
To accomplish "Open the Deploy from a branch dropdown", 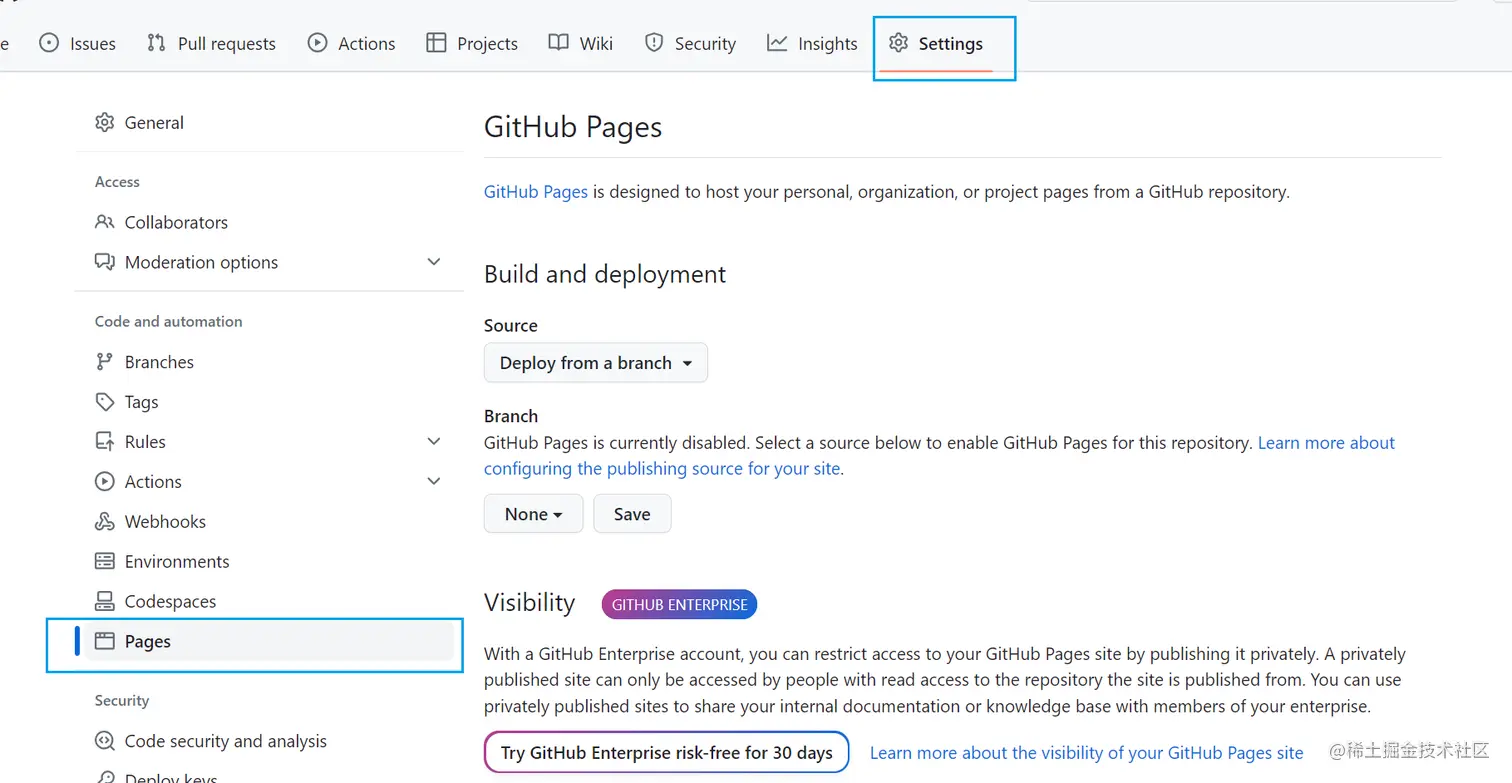I will (x=596, y=363).
